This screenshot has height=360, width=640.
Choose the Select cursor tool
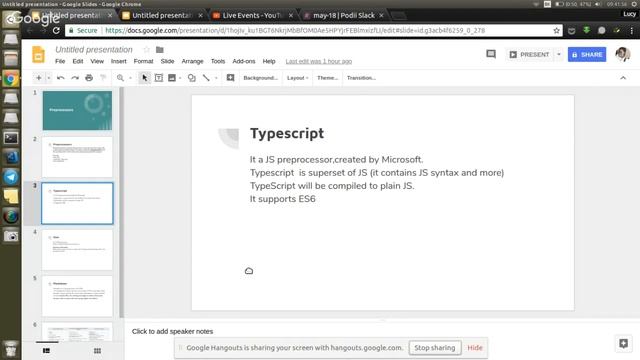(x=144, y=78)
